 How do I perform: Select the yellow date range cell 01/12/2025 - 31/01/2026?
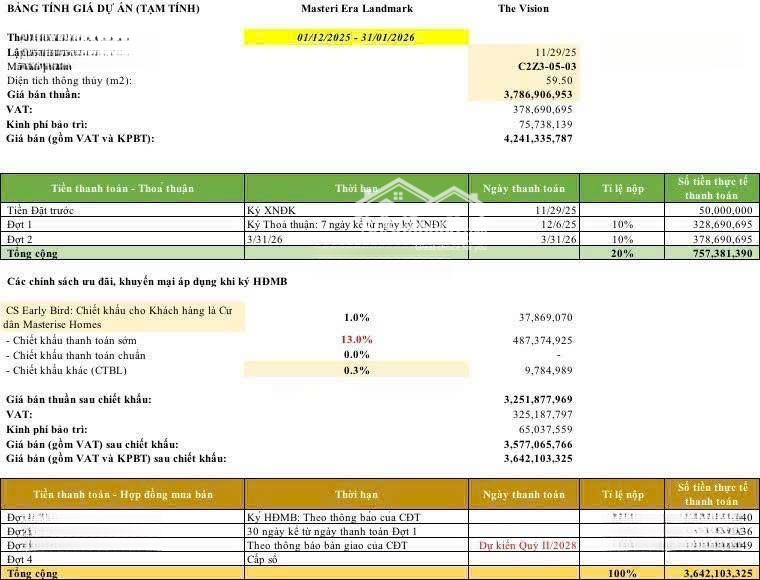(356, 37)
